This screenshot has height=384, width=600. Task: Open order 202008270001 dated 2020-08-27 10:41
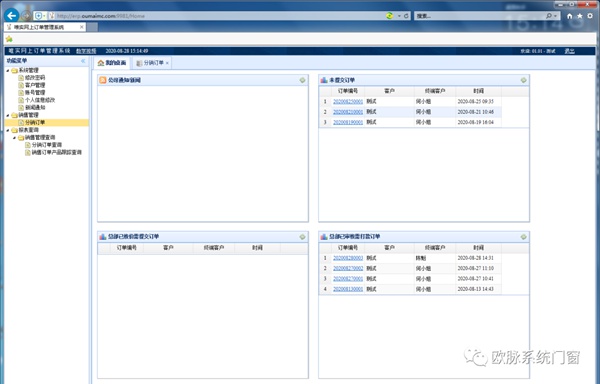(348, 279)
